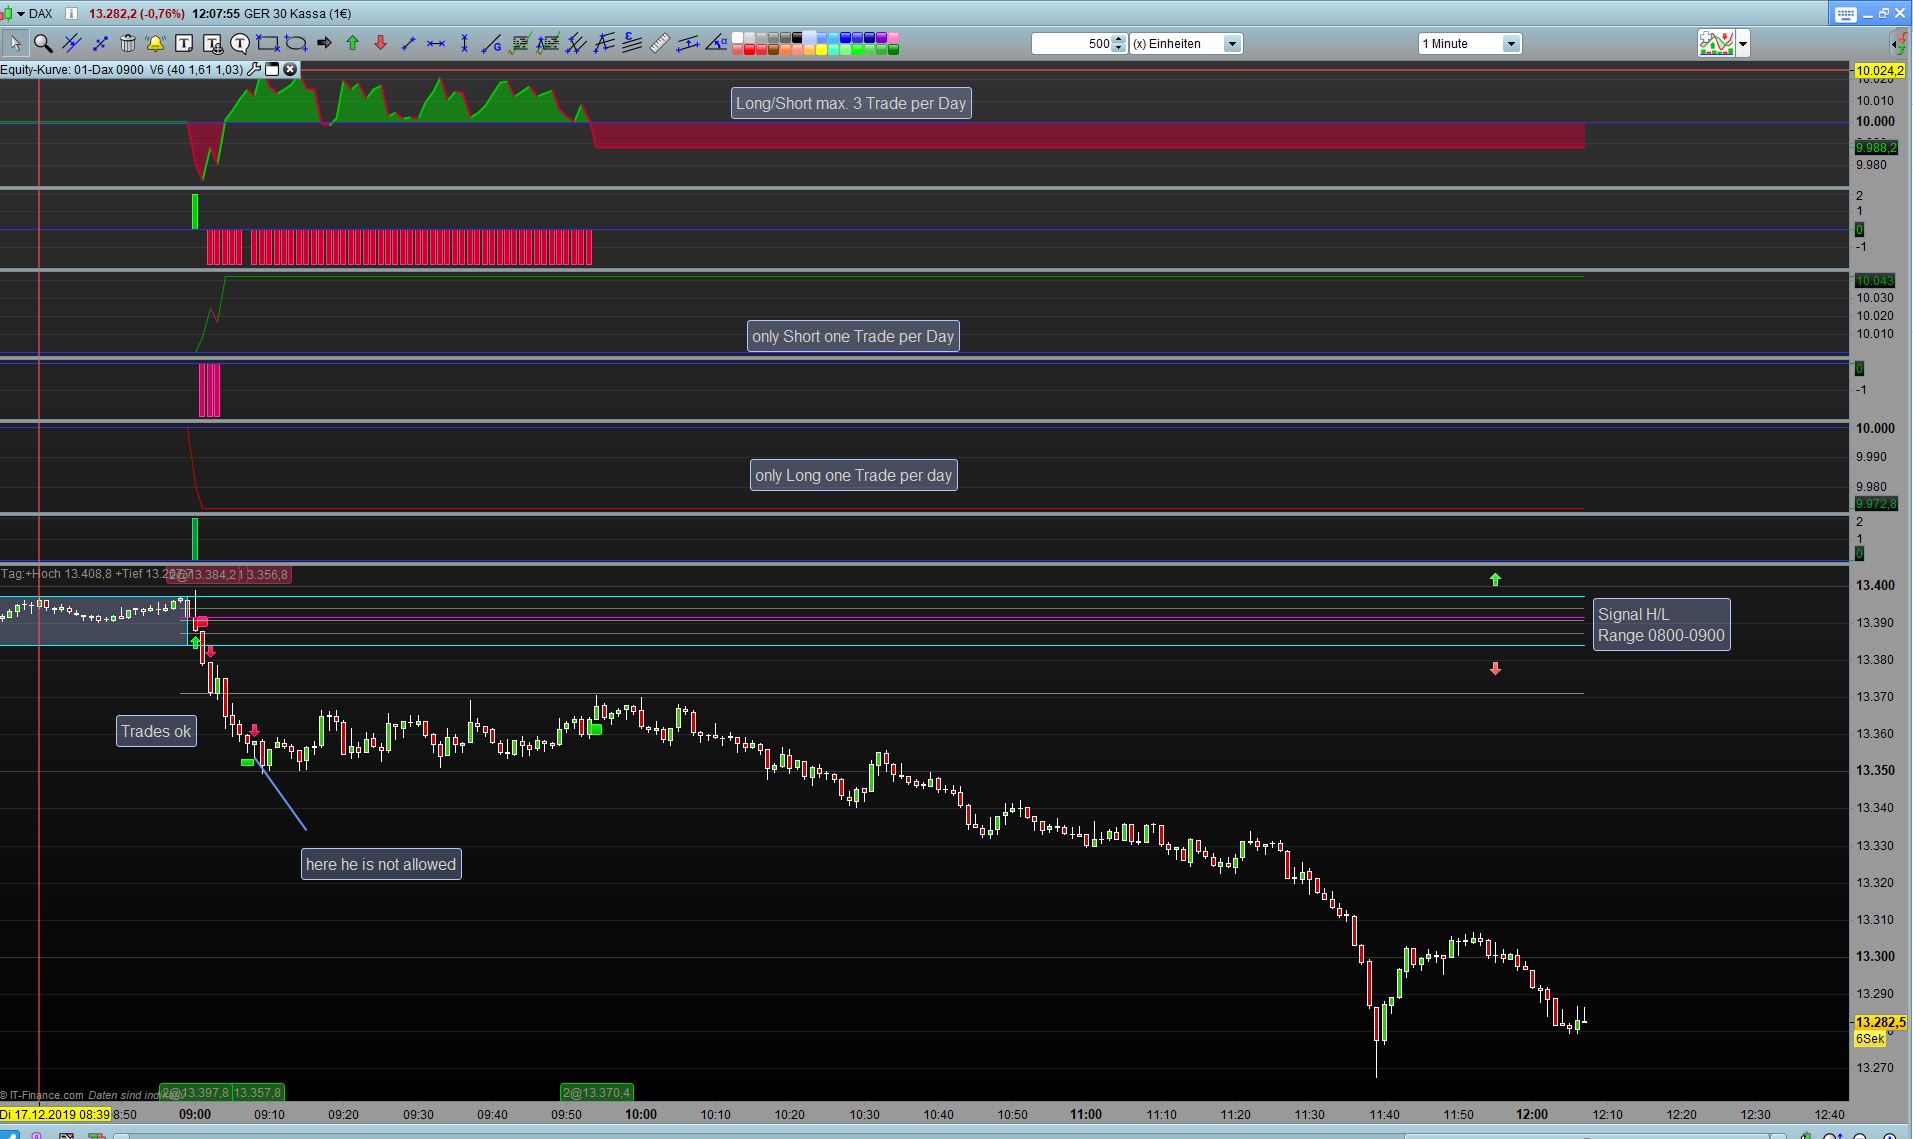Close the Equity-Kurve indicator panel

tap(290, 70)
